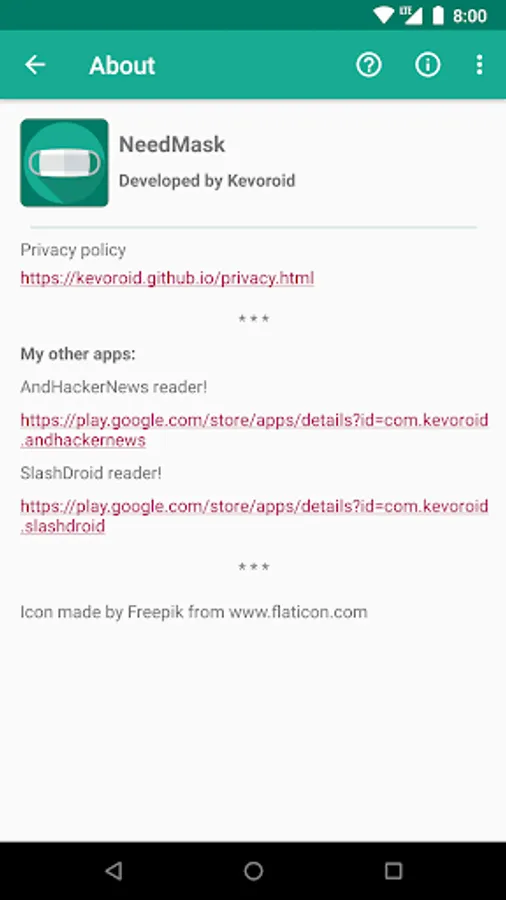Tap the Android back navigation button
This screenshot has width=506, height=900.
click(114, 871)
